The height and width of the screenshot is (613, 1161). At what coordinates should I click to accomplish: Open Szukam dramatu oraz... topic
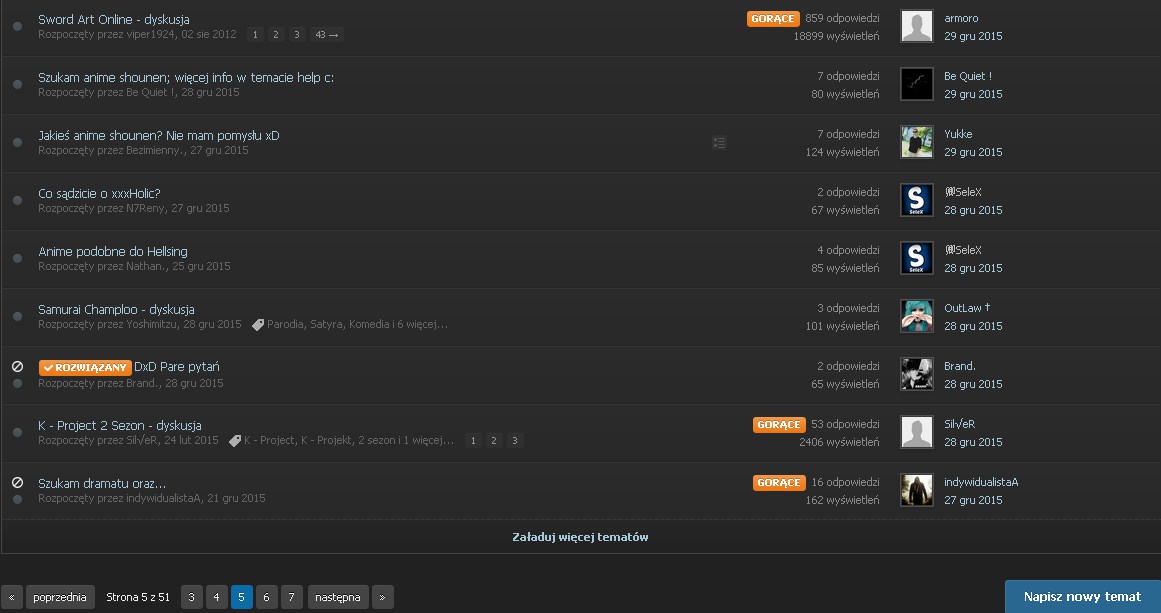pyautogui.click(x=102, y=483)
